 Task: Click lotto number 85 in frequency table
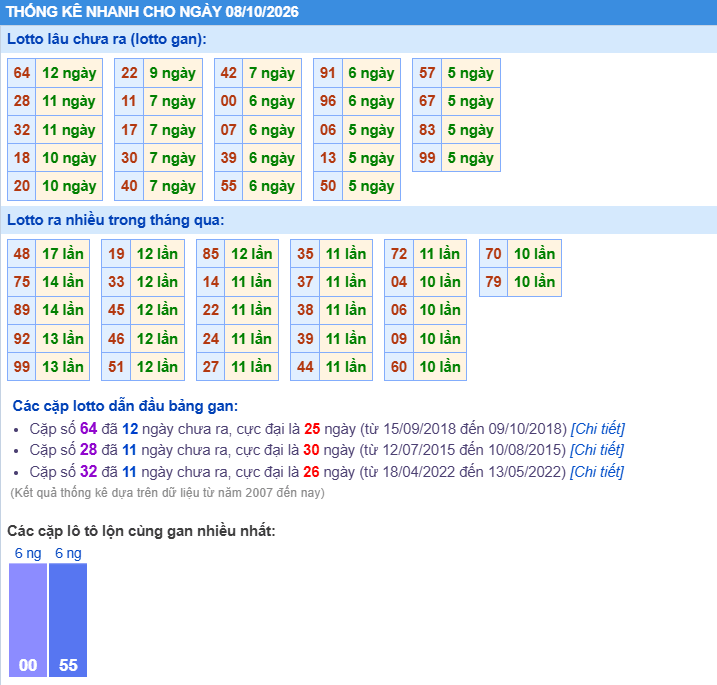[x=211, y=254]
